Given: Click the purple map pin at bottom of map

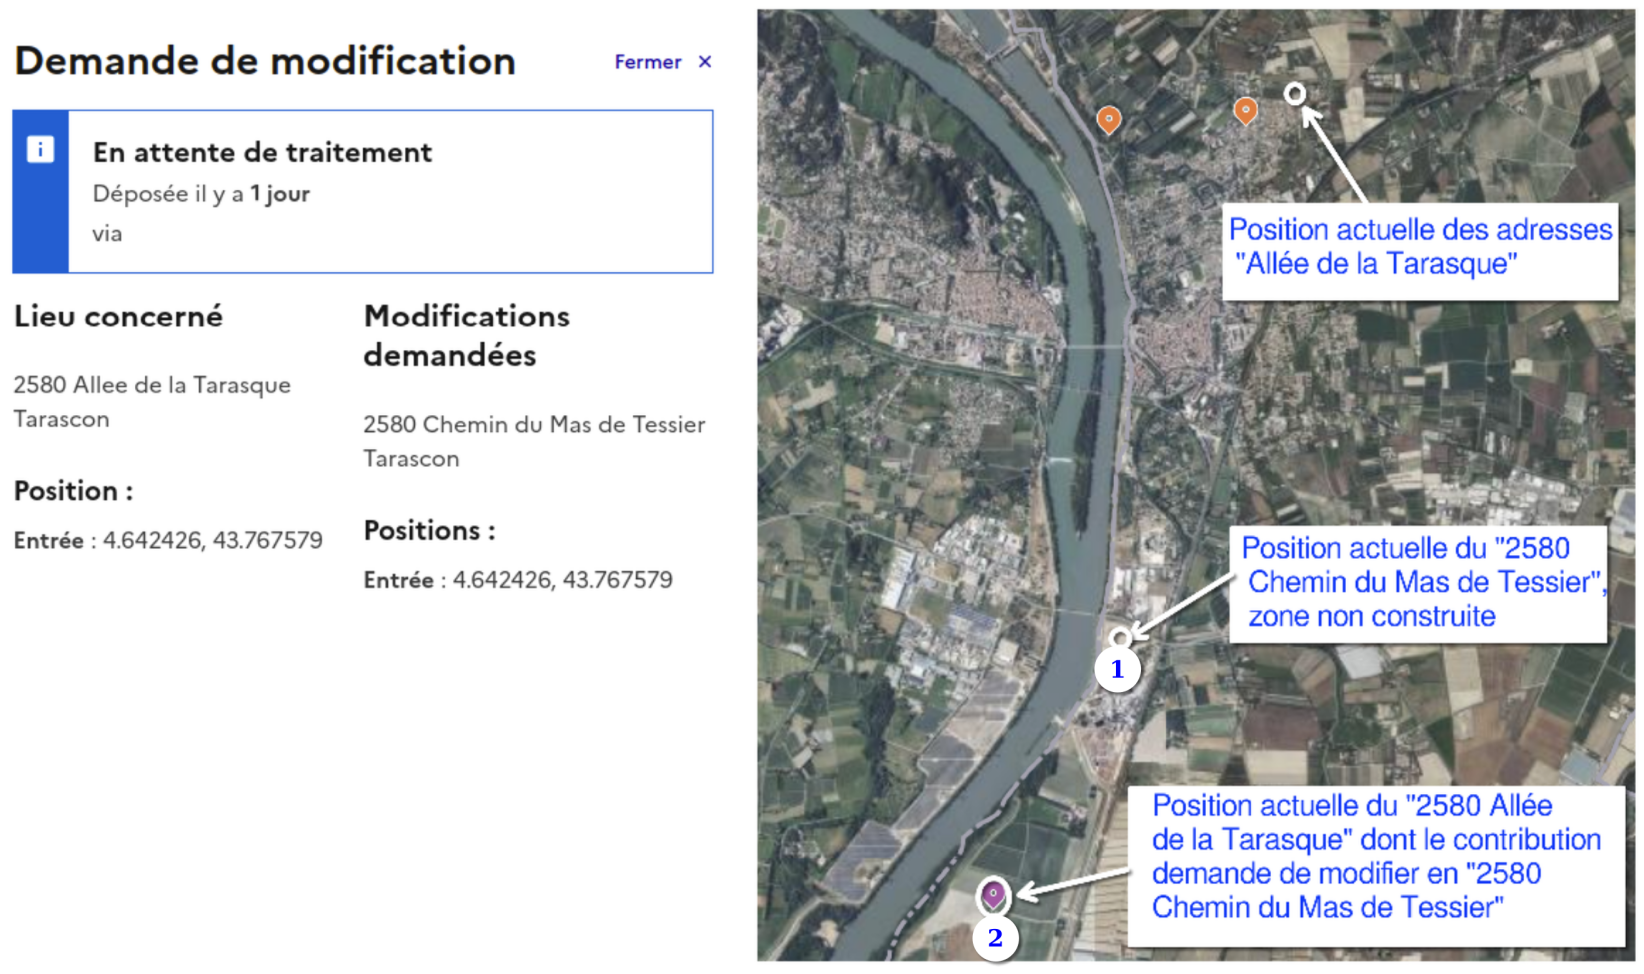Looking at the screenshot, I should [993, 895].
